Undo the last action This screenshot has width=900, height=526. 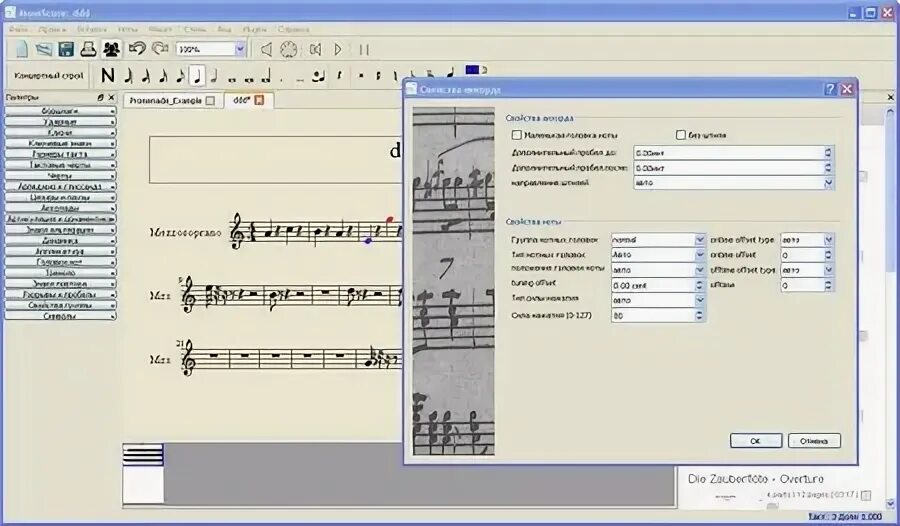click(137, 49)
